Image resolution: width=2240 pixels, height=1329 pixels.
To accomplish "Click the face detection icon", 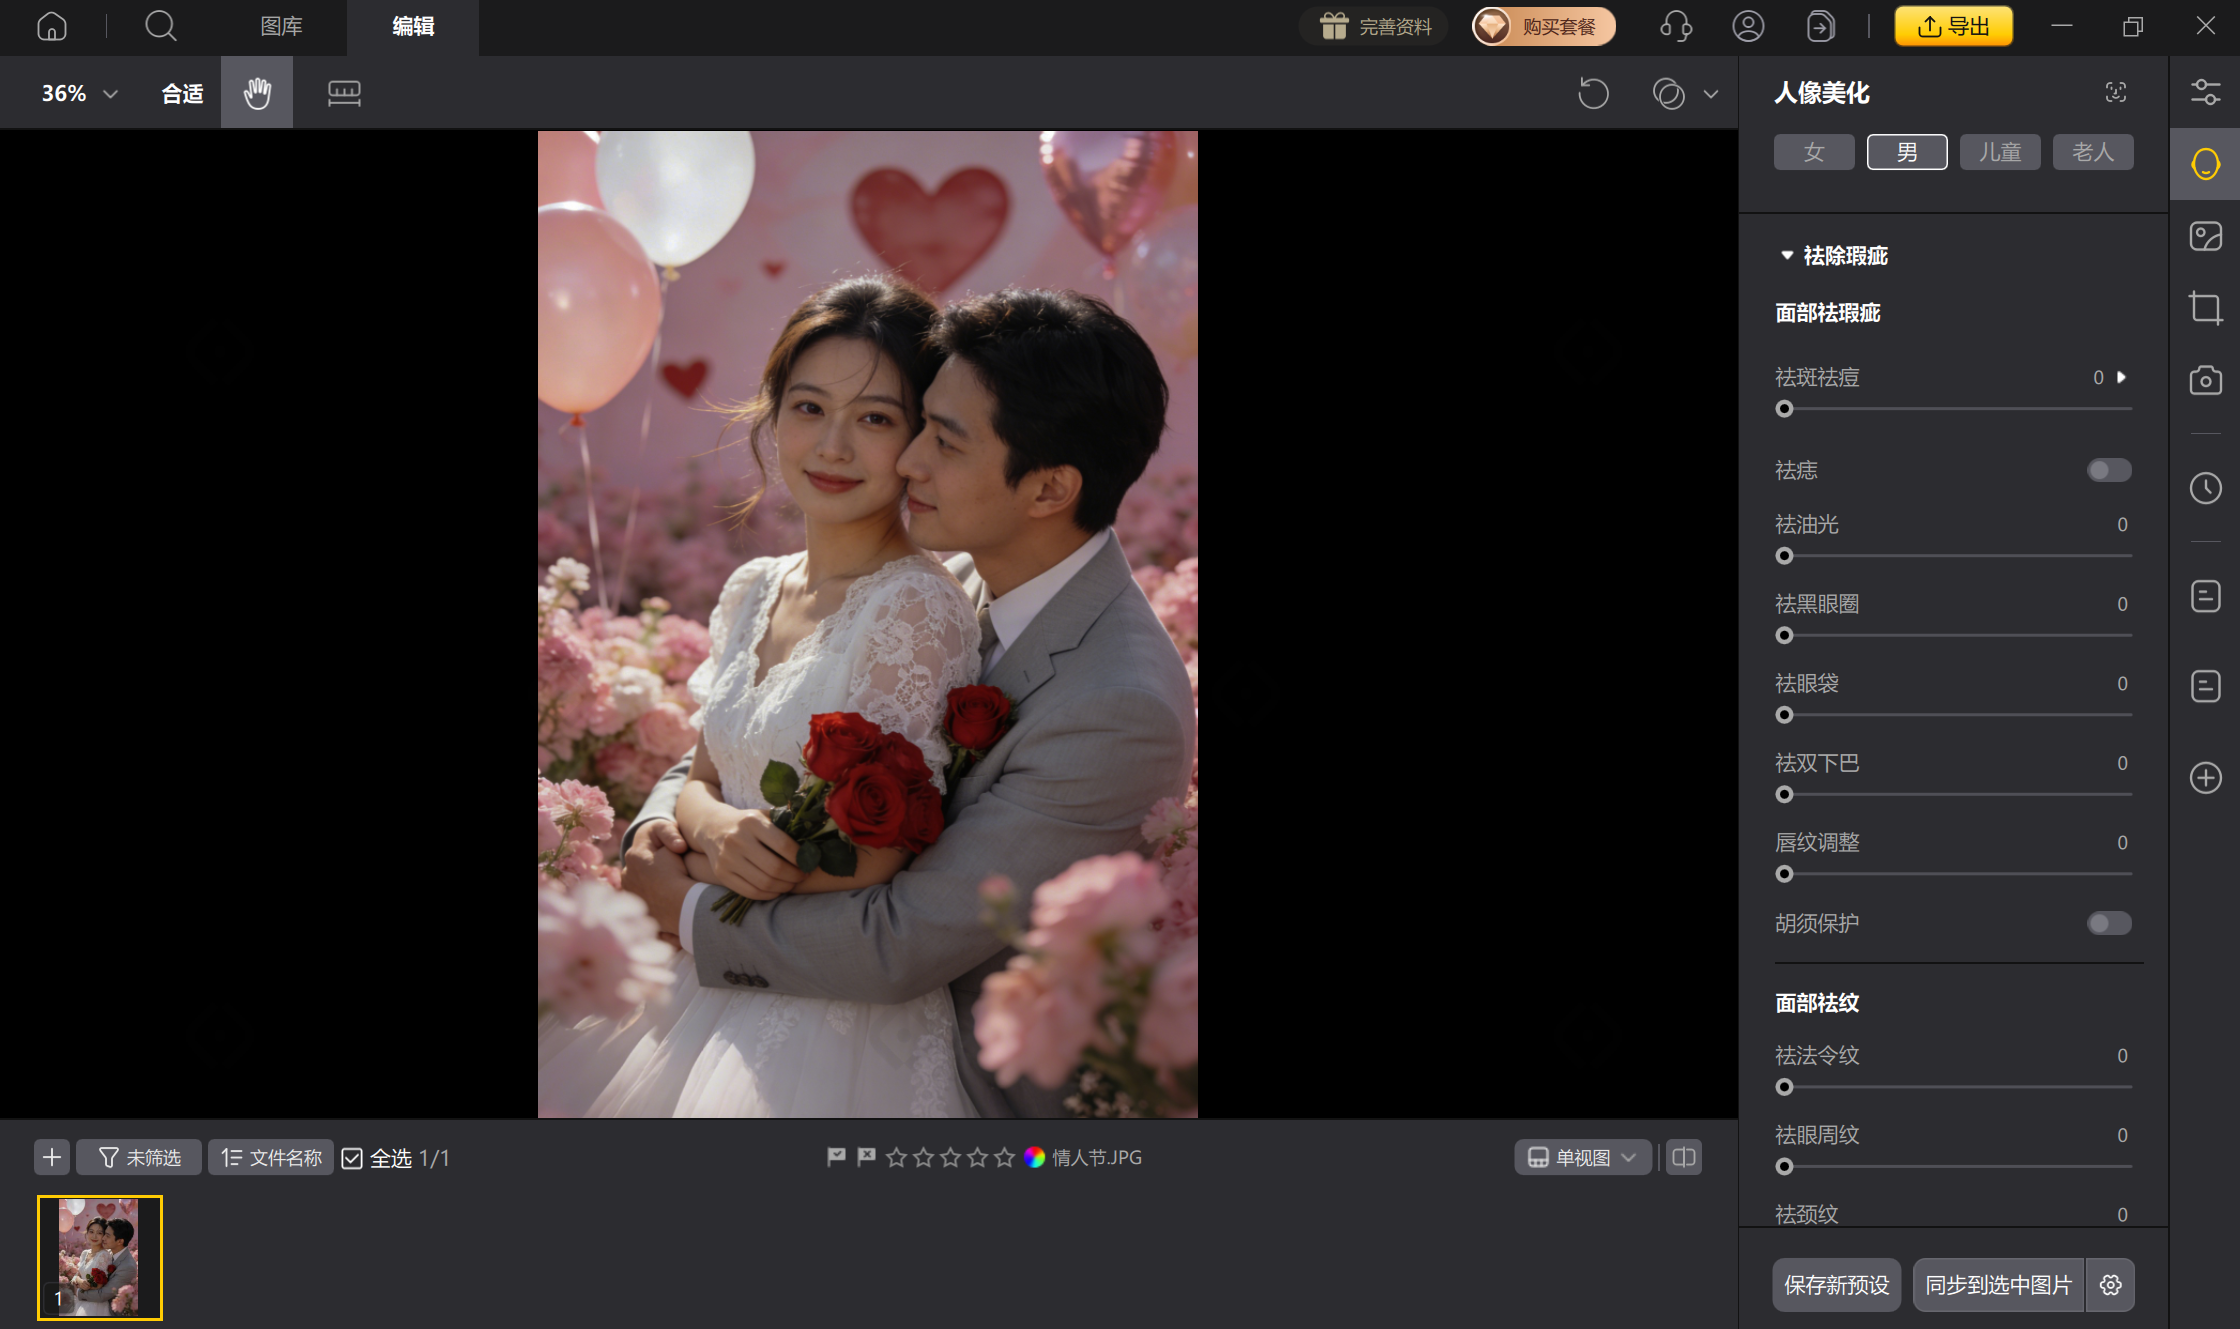I will click(2115, 93).
